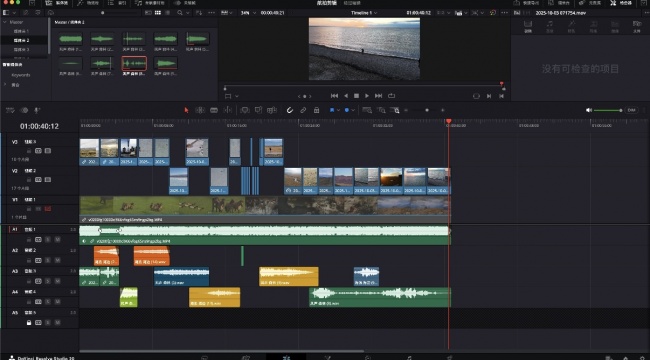Select the highlighted audio clip thumbnail in media pool

[x=134, y=63]
